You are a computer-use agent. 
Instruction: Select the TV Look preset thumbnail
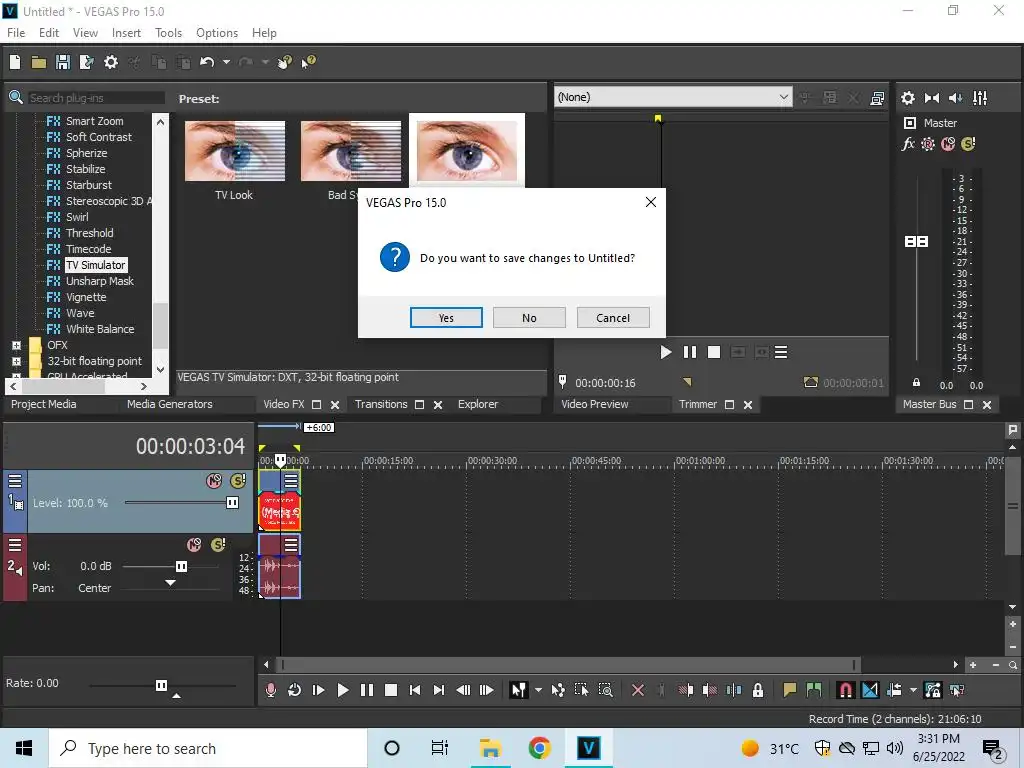[235, 151]
